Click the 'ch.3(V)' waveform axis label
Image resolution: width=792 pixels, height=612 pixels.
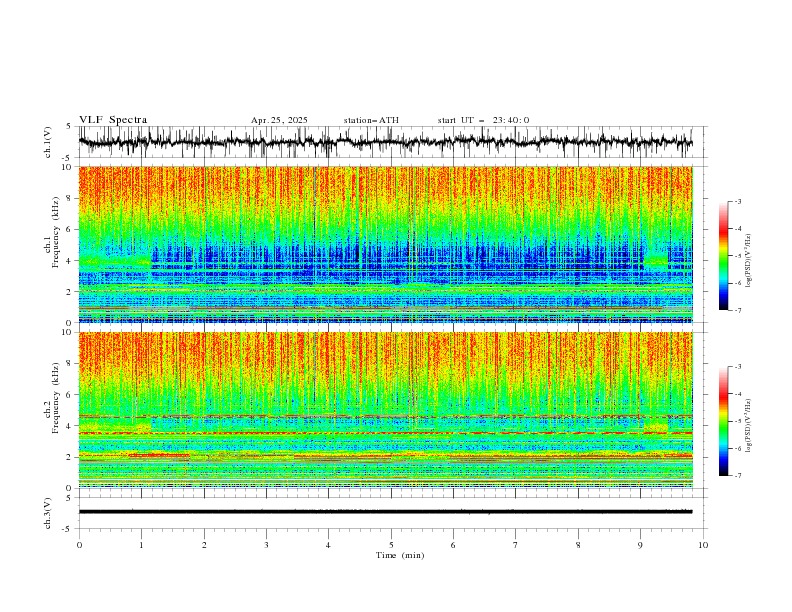click(x=47, y=513)
